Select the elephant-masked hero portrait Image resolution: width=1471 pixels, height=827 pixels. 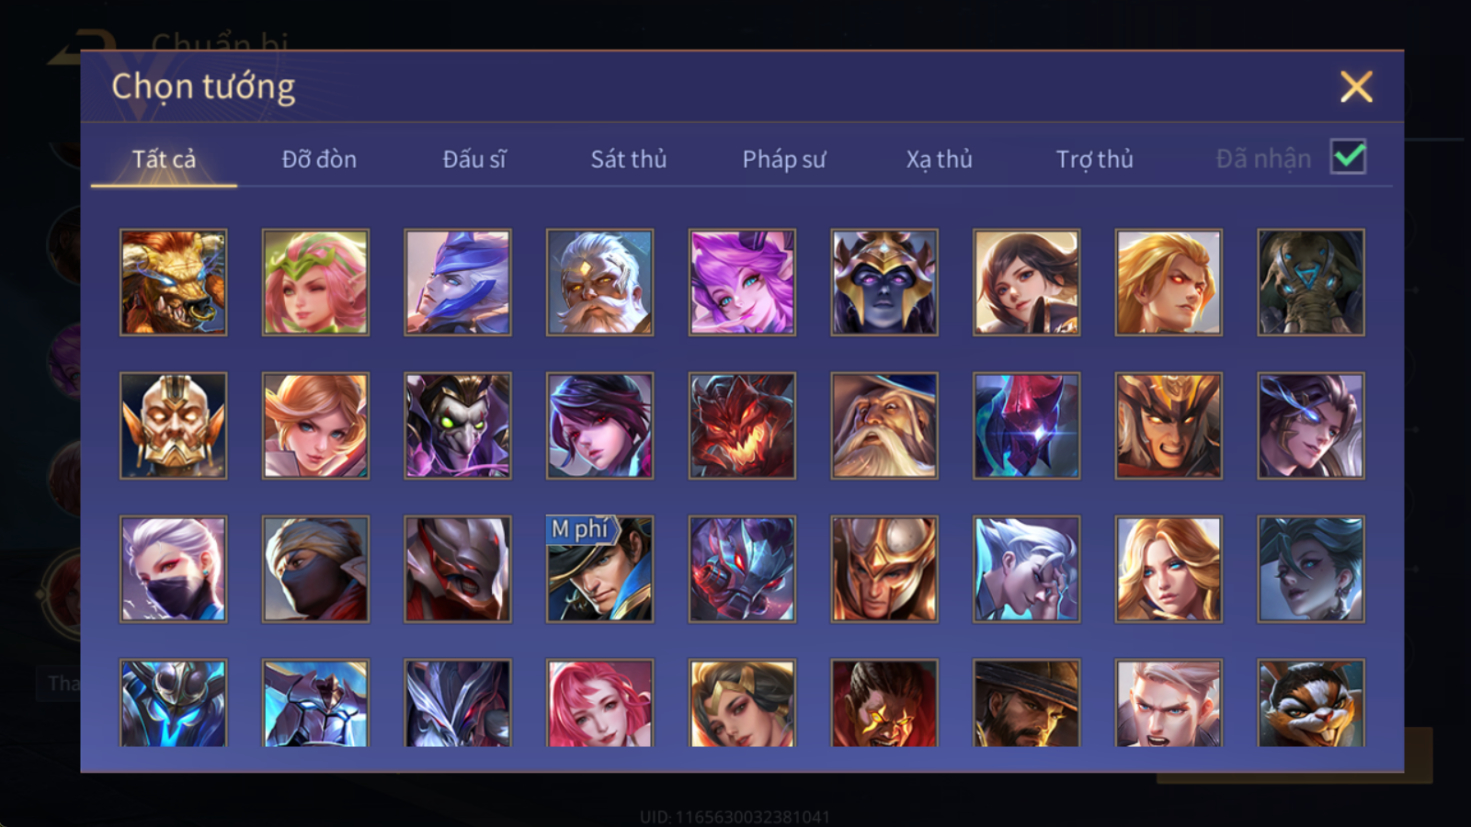1311,282
